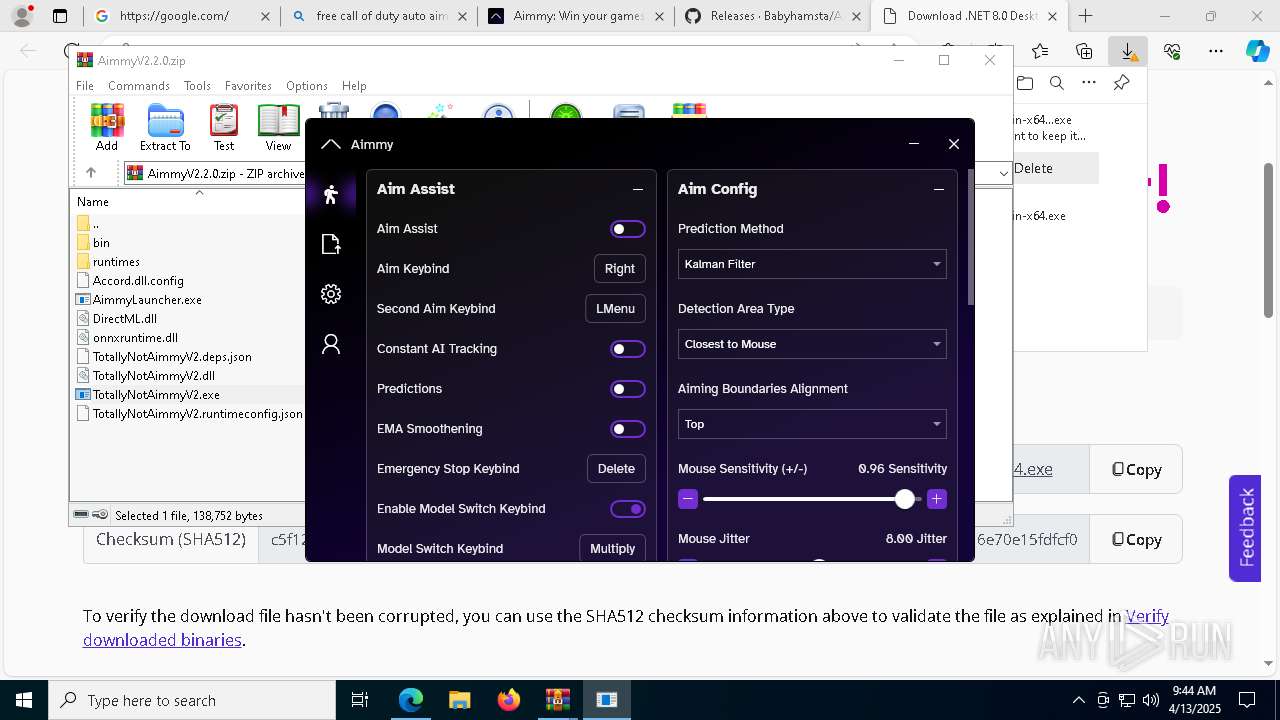Increase mouse sensitivity with plus button
1280x720 pixels.
click(x=936, y=499)
